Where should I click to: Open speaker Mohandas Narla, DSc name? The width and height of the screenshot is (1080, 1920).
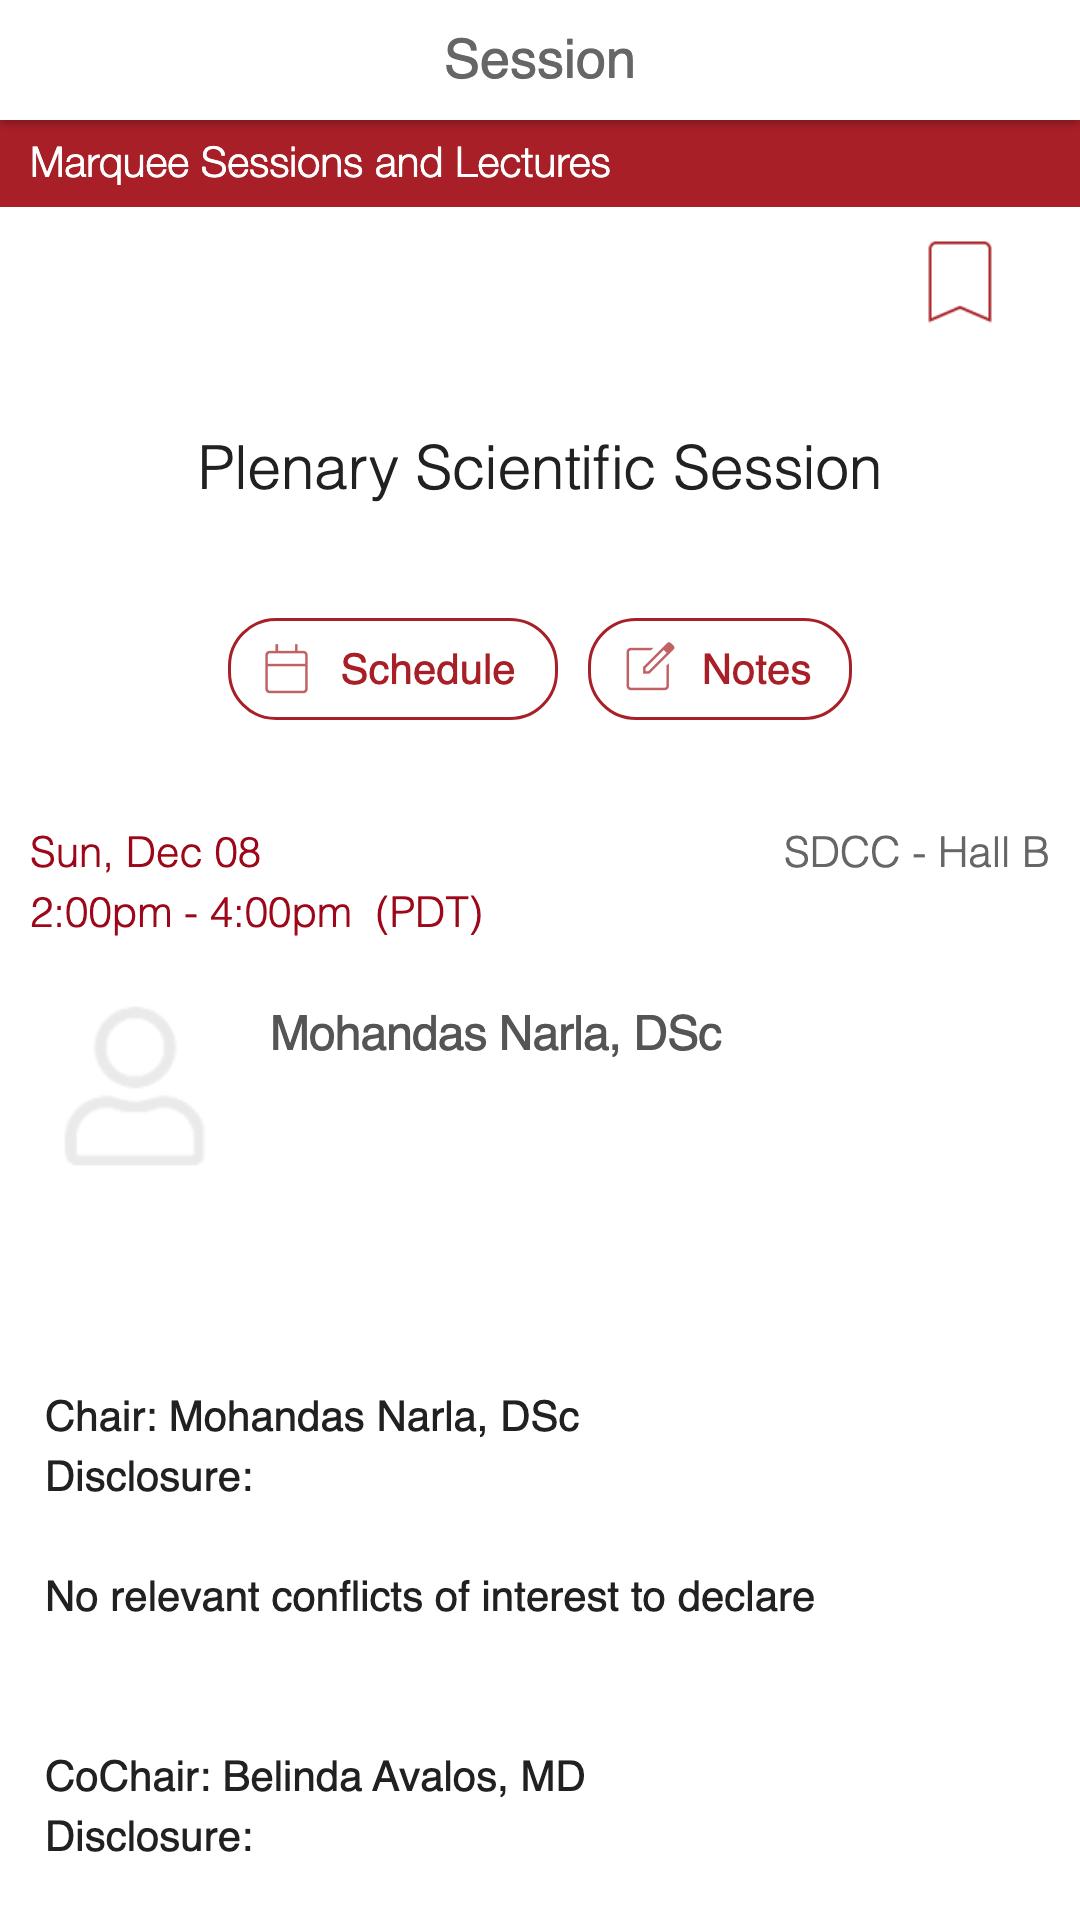[x=496, y=1034]
